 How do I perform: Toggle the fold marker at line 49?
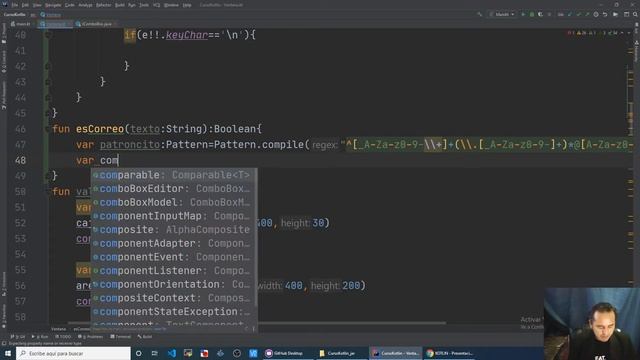pos(48,176)
